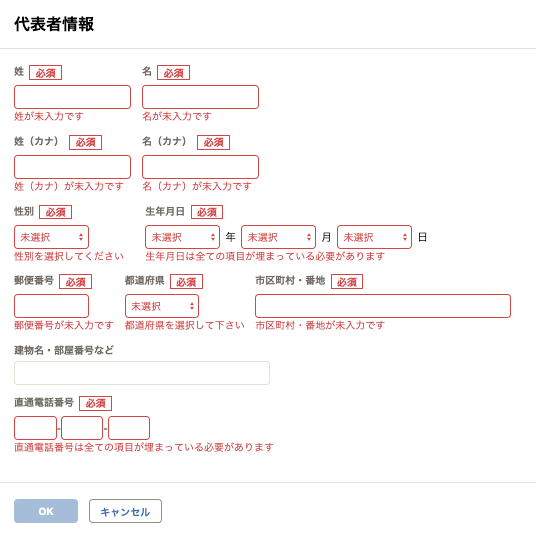Click the 姓が未入力です error message
This screenshot has width=536, height=537.
pos(49,116)
